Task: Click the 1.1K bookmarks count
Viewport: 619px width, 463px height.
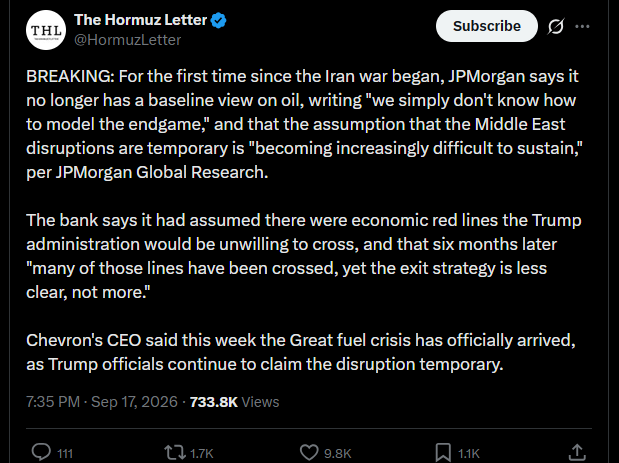Action: [469, 454]
